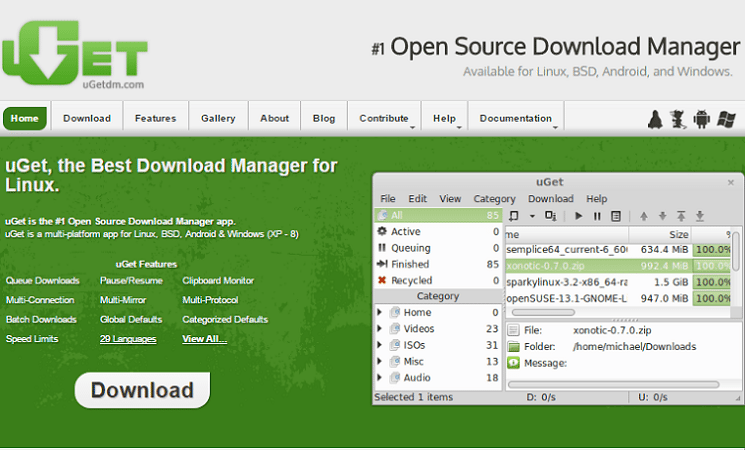Expand the Videos category tree arrow
745x450 pixels.
point(380,328)
